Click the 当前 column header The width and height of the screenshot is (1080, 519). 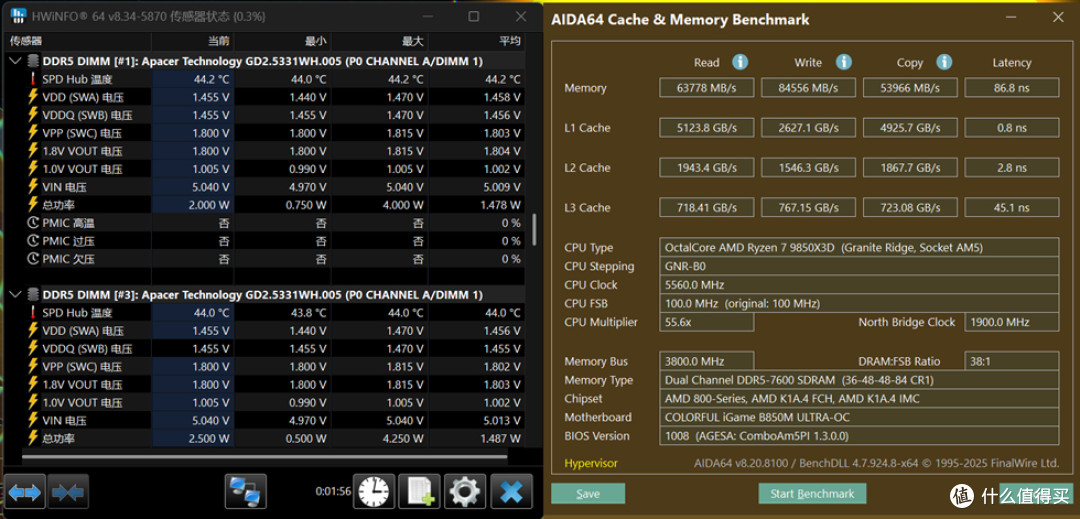point(218,41)
